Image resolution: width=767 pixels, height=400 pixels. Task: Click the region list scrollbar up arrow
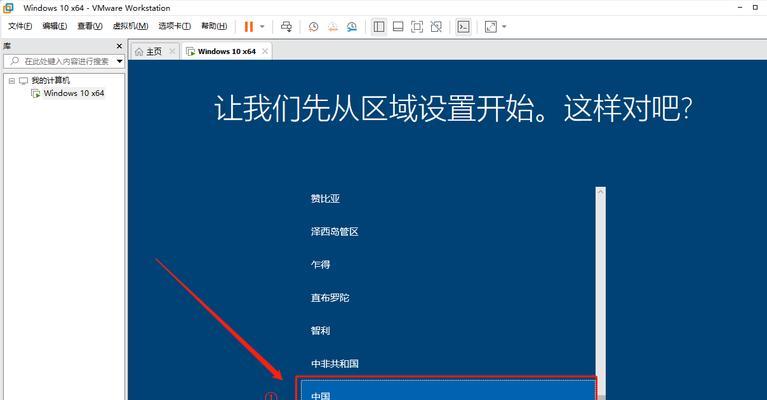coord(601,192)
